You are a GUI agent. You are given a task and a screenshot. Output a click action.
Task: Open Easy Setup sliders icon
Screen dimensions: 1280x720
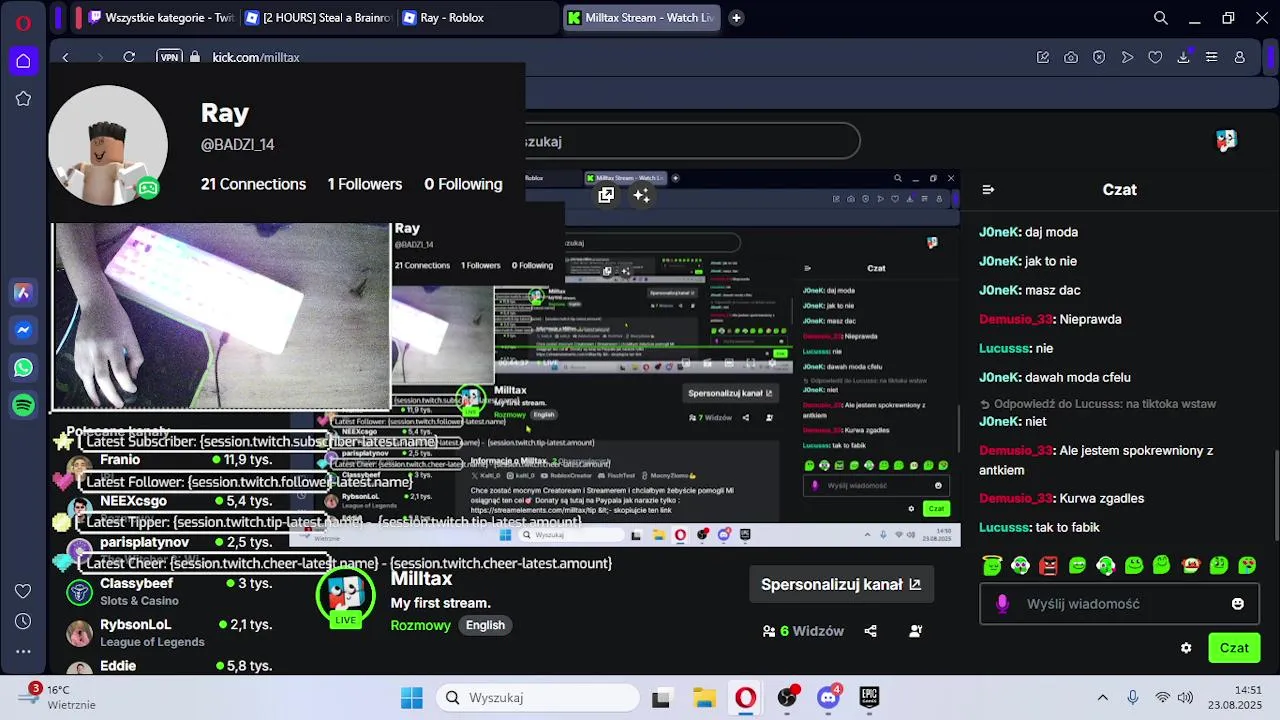coord(1211,57)
